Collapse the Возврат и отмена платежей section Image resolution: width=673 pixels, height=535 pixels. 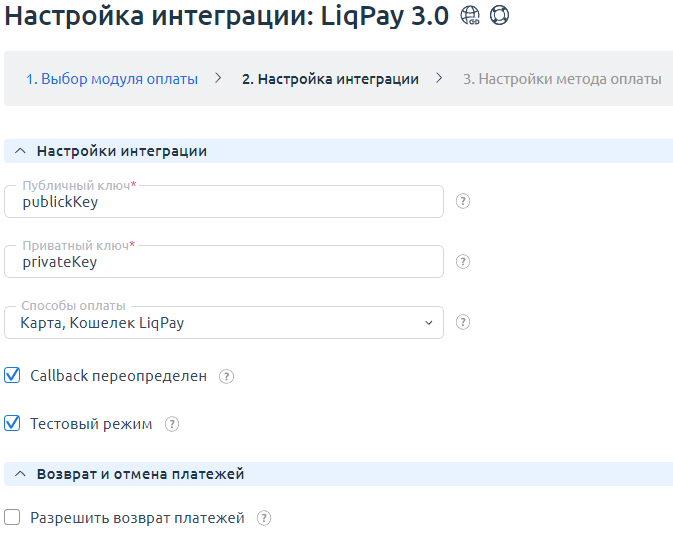pyautogui.click(x=20, y=474)
